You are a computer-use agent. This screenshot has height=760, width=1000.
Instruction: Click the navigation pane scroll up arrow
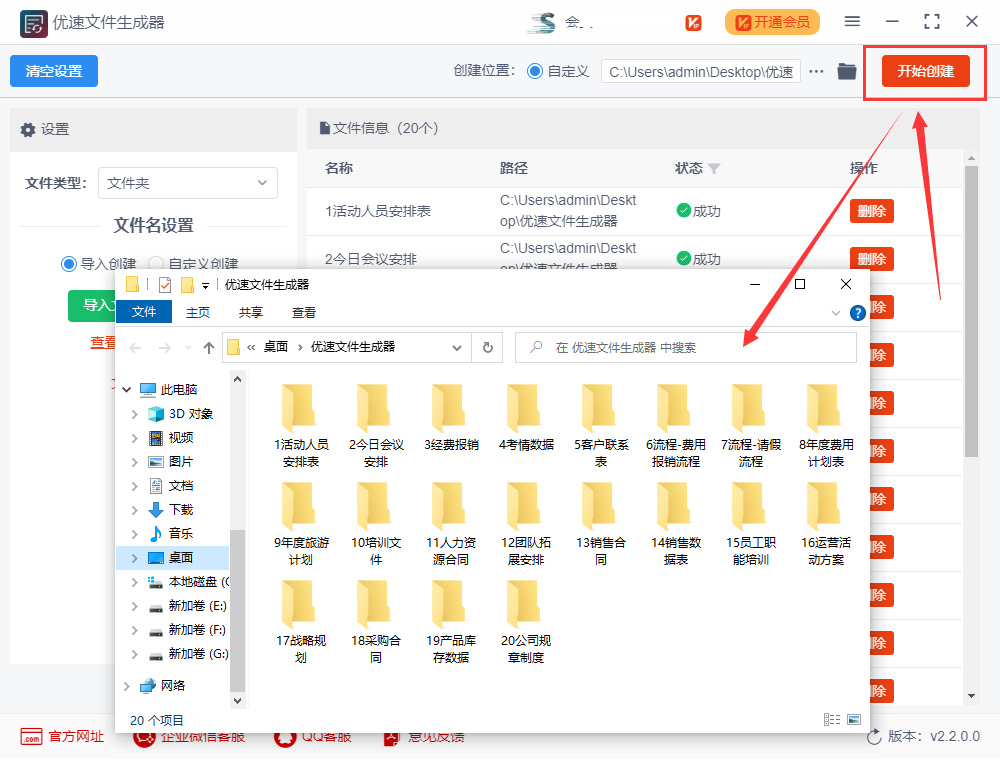(x=237, y=379)
